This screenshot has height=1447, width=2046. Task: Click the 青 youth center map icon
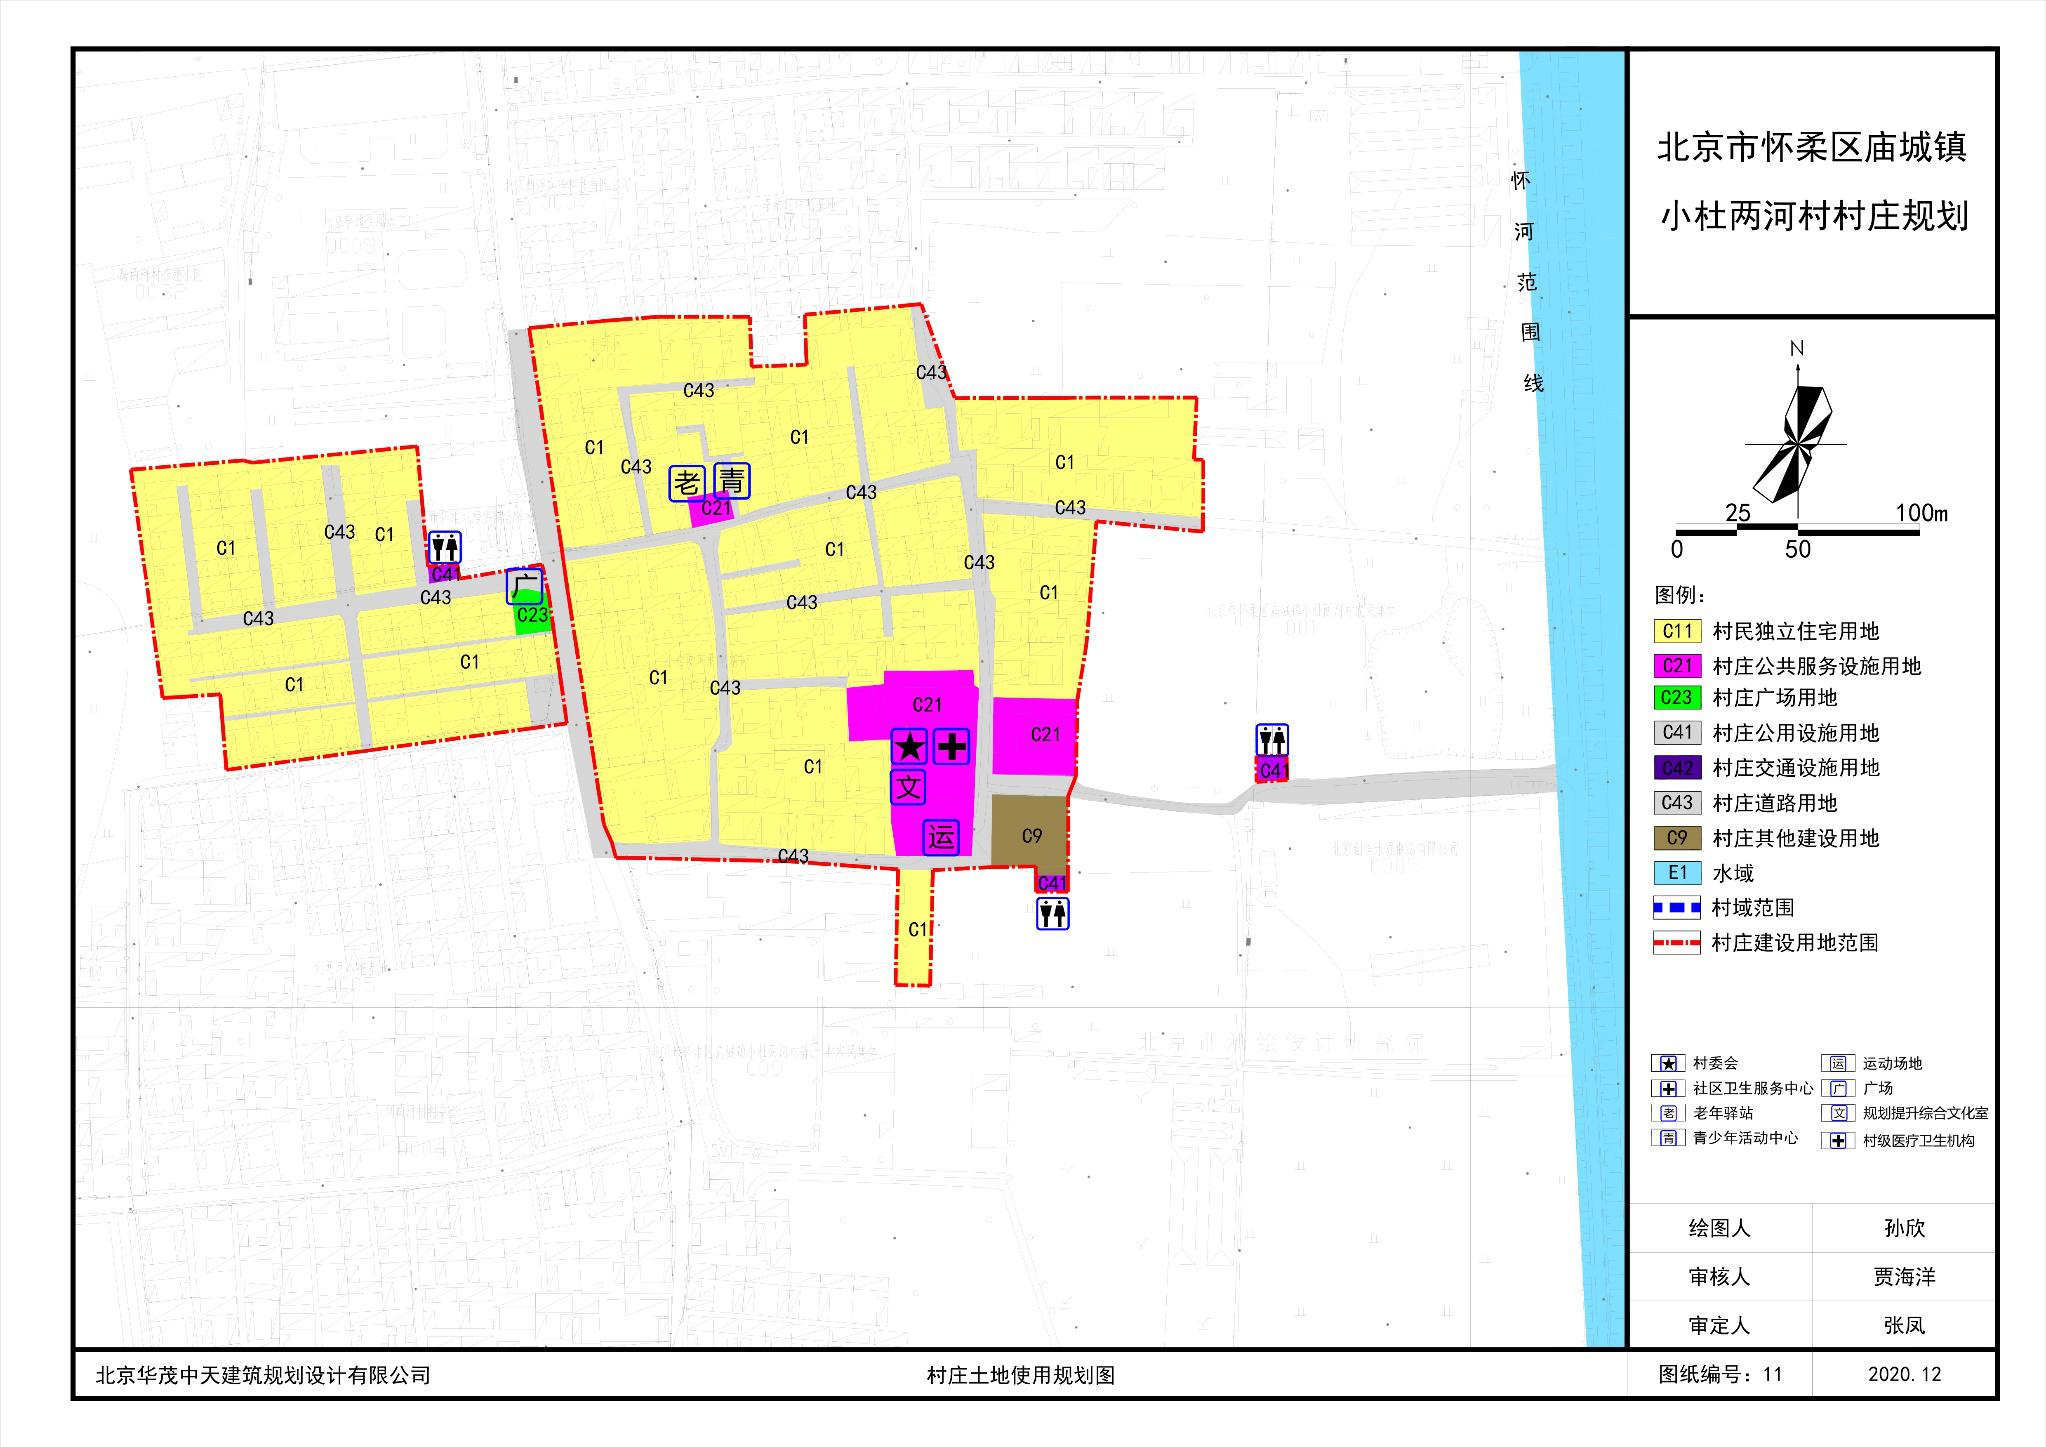pos(732,481)
